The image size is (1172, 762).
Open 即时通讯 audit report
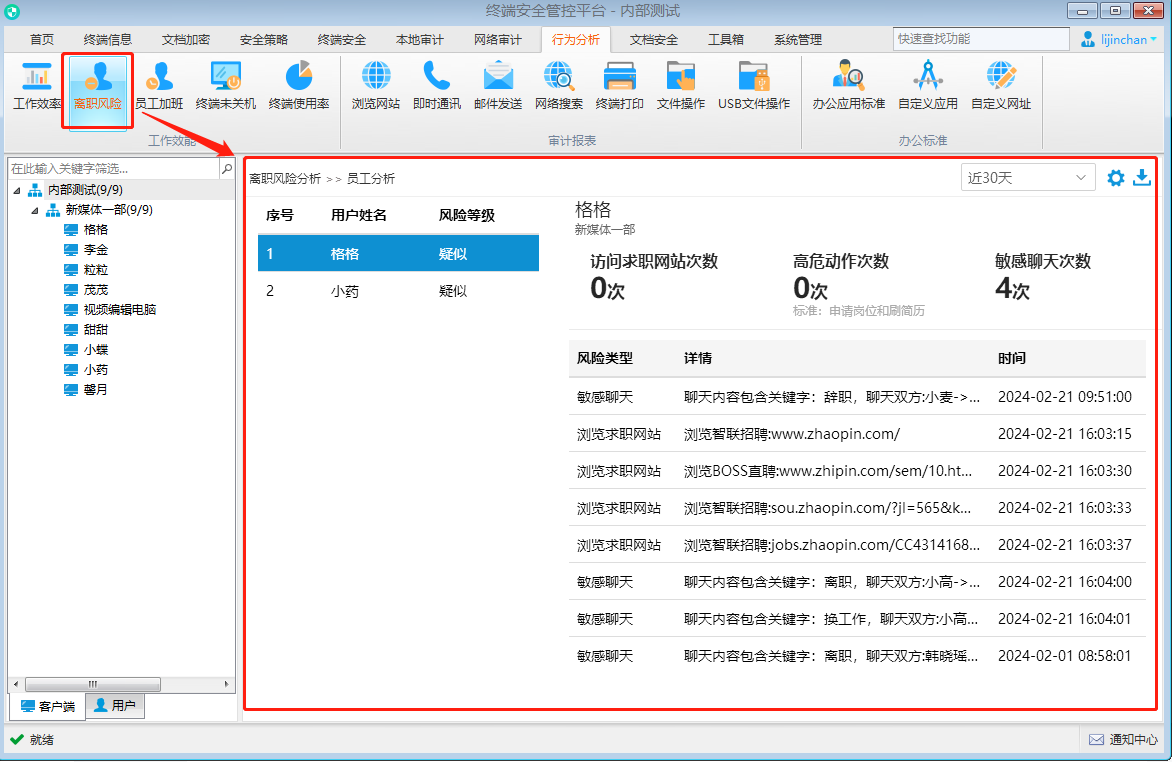tap(437, 87)
